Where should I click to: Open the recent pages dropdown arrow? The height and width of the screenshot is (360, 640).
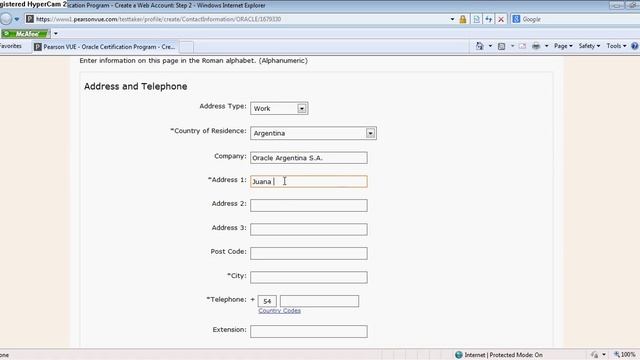[x=16, y=19]
